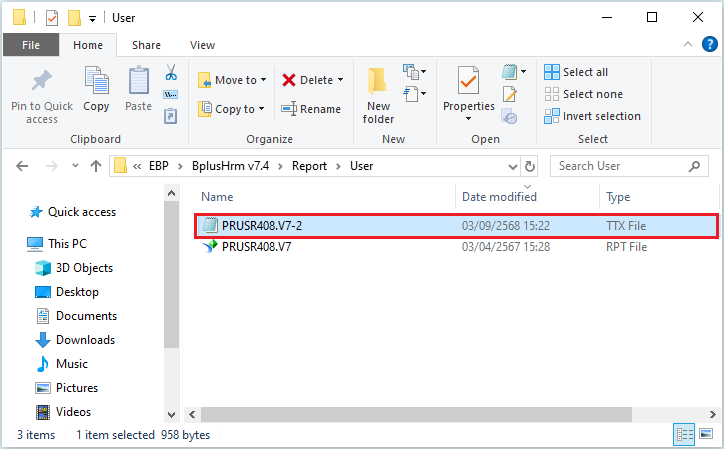Click the Cut scissors icon
Viewport: 724px width, 449px height.
coord(170,73)
